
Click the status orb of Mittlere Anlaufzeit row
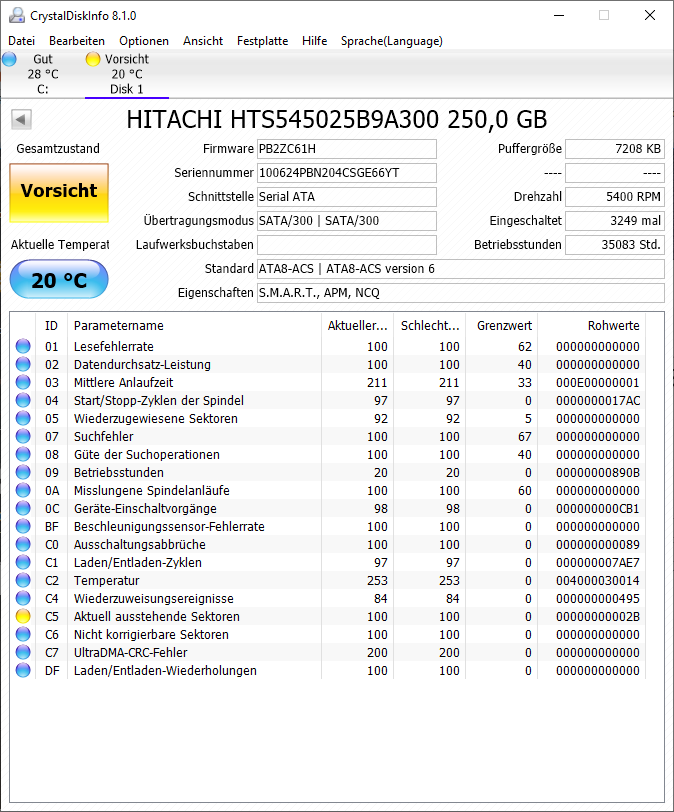pyautogui.click(x=23, y=382)
